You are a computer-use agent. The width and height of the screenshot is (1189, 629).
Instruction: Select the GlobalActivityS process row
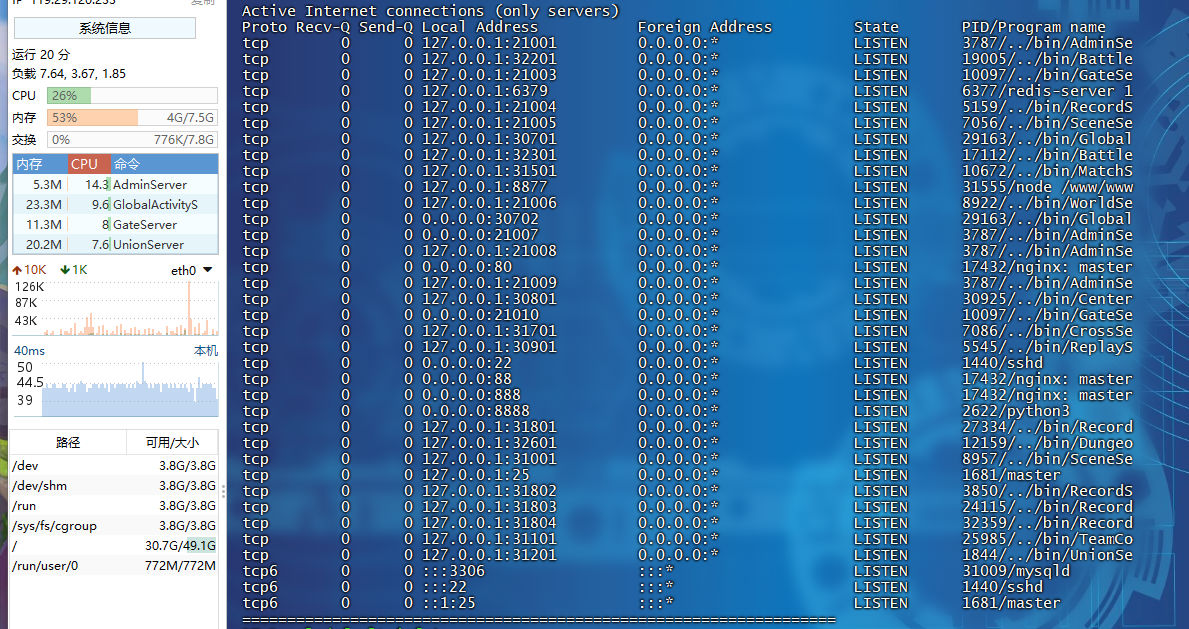click(115, 204)
